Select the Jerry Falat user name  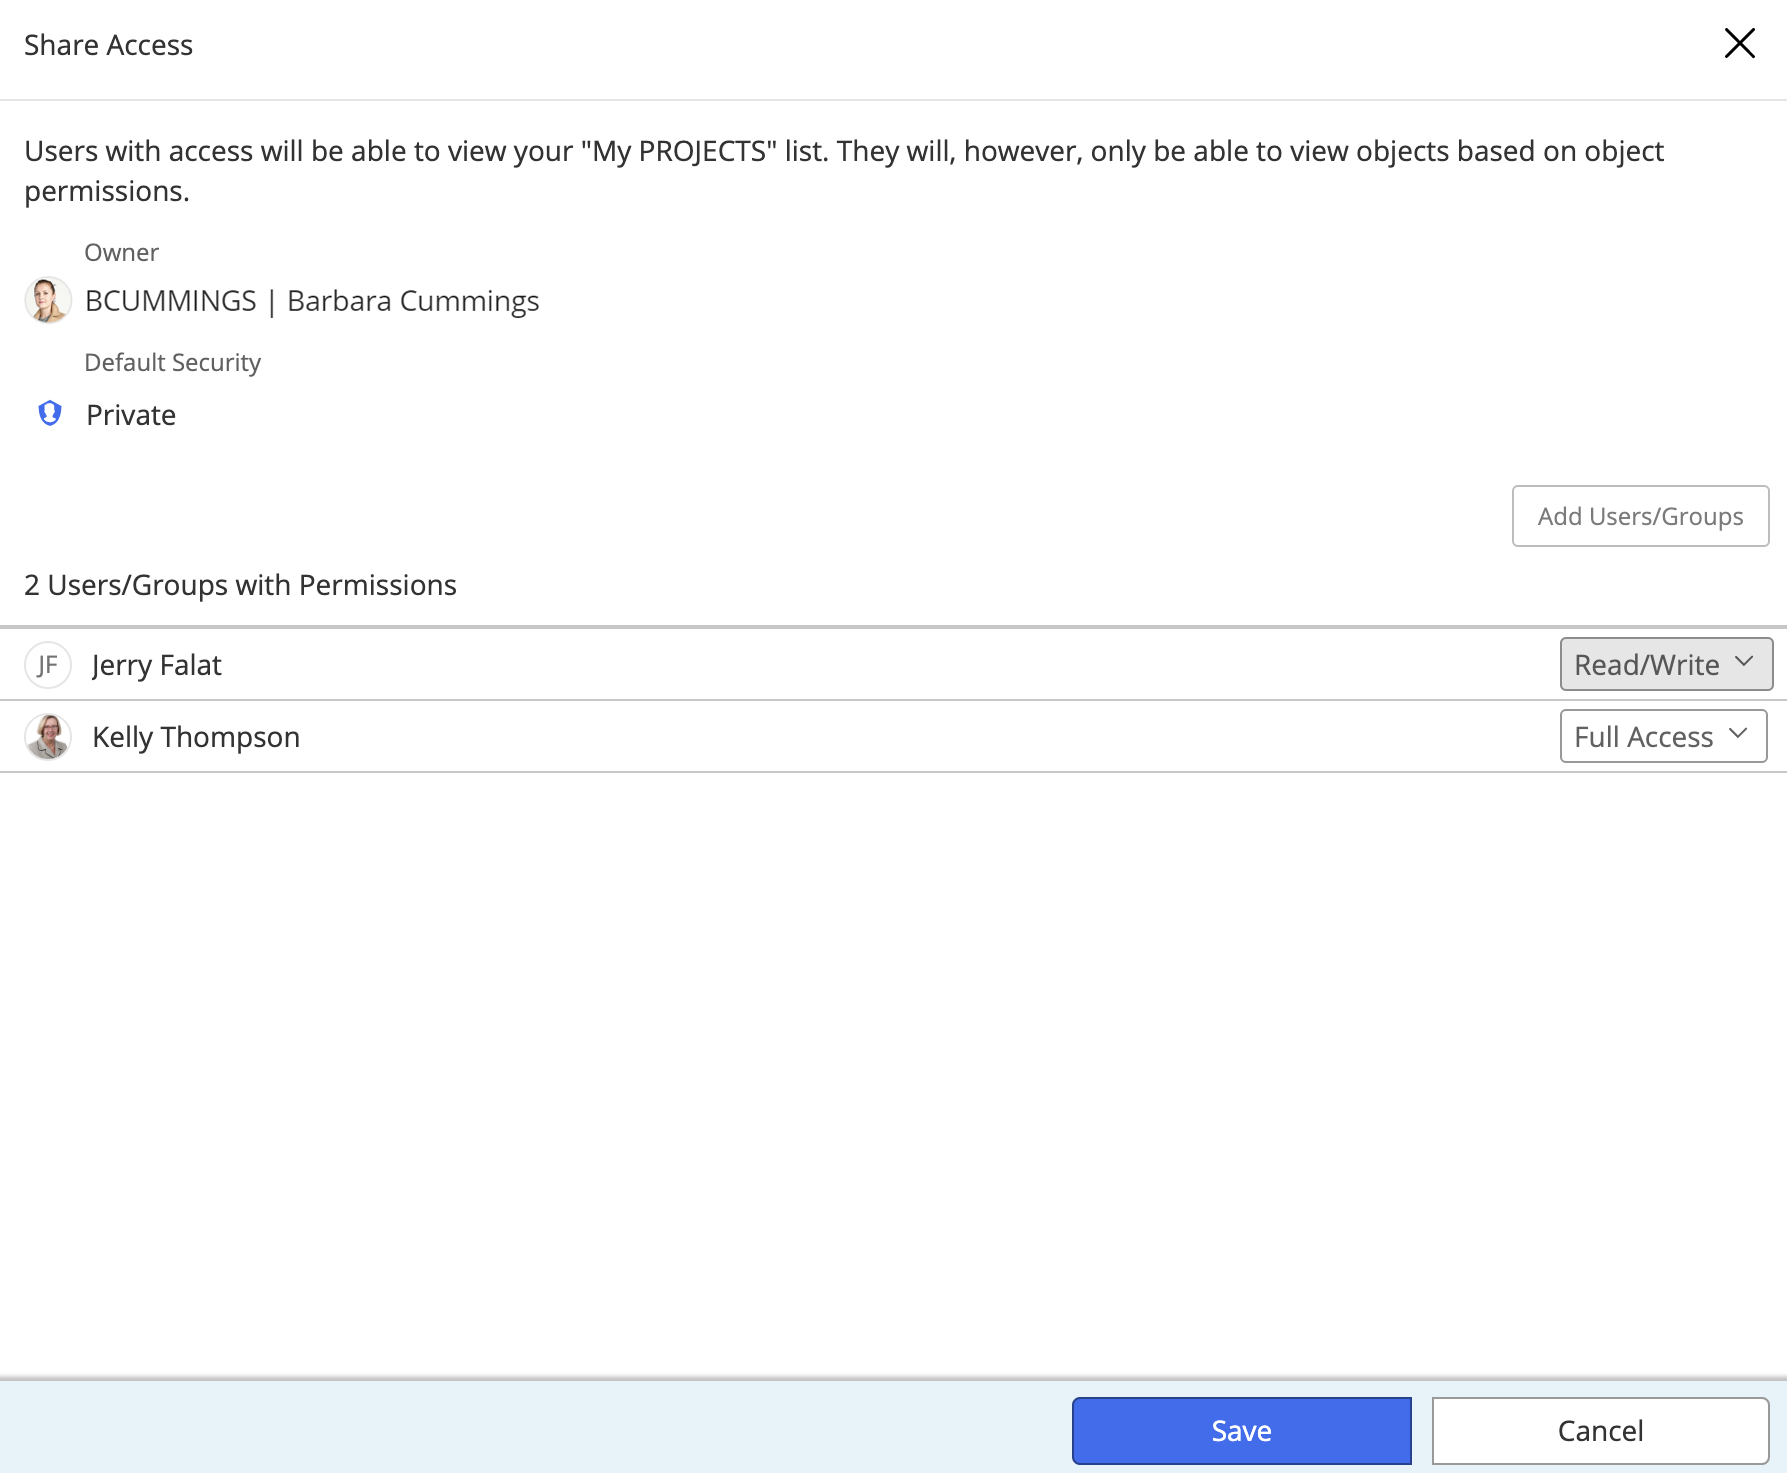click(x=157, y=665)
